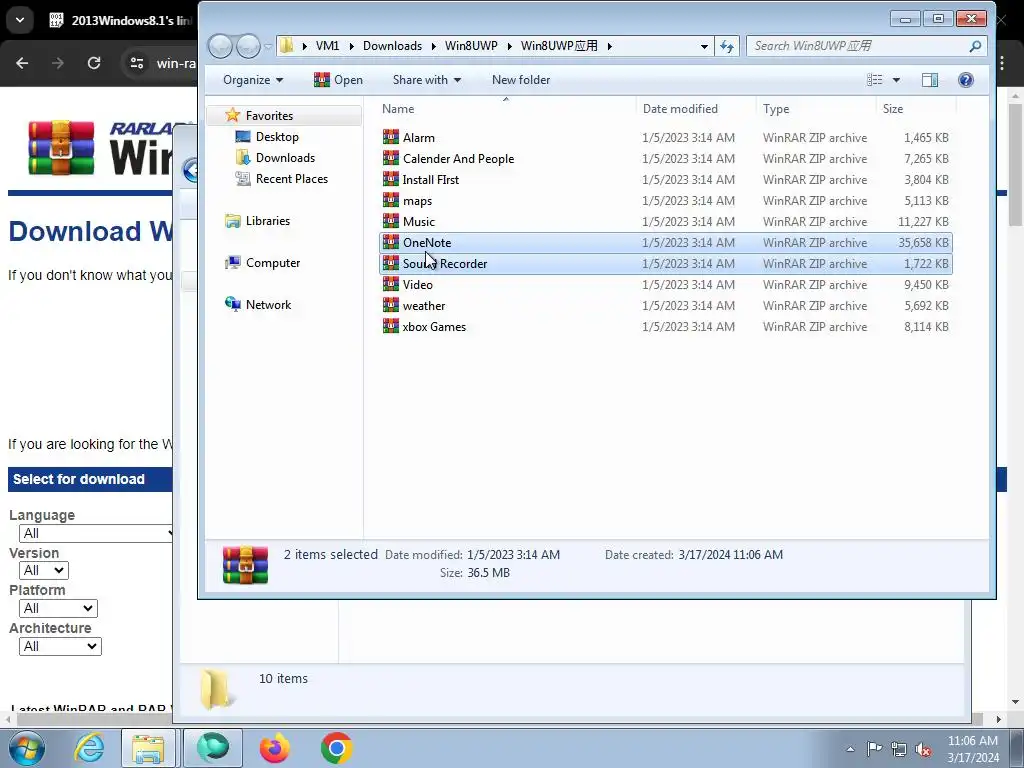This screenshot has width=1024, height=768.
Task: Select the xbox Games archive icon
Action: click(391, 326)
